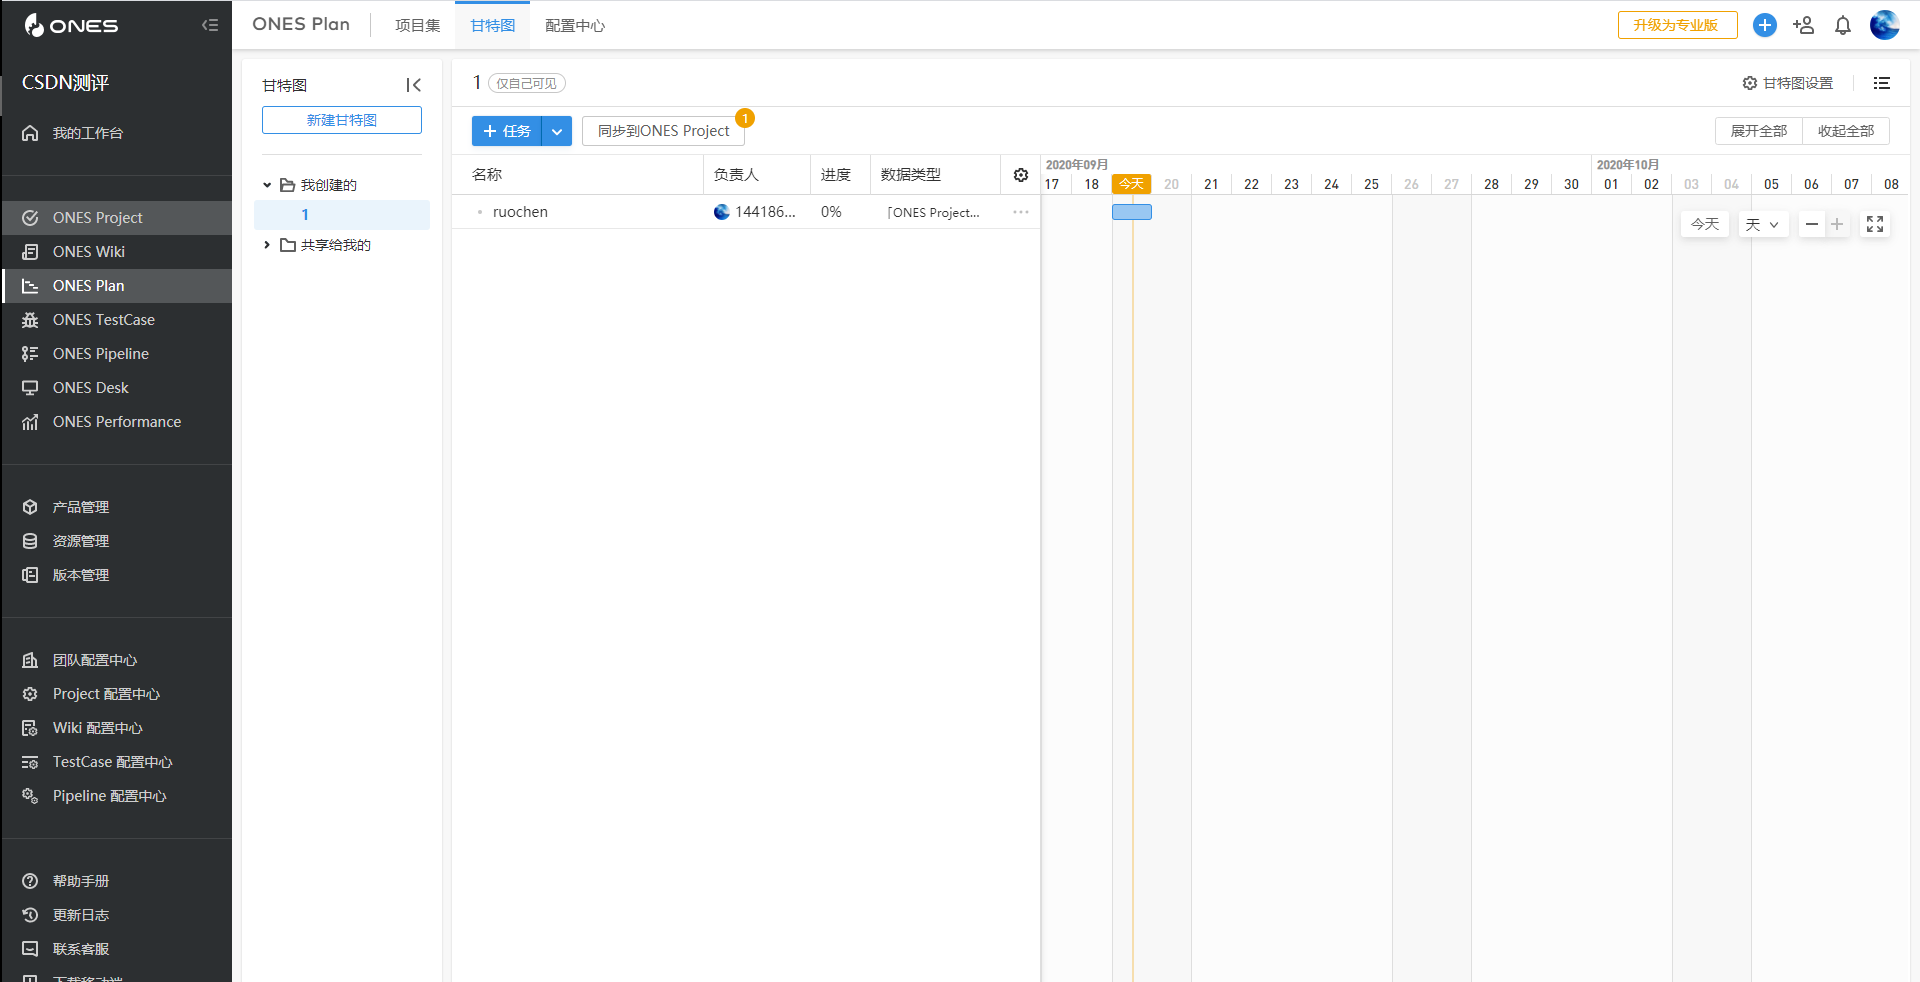The height and width of the screenshot is (982, 1920).
Task: Open 甘特图设置 settings
Action: point(1788,83)
